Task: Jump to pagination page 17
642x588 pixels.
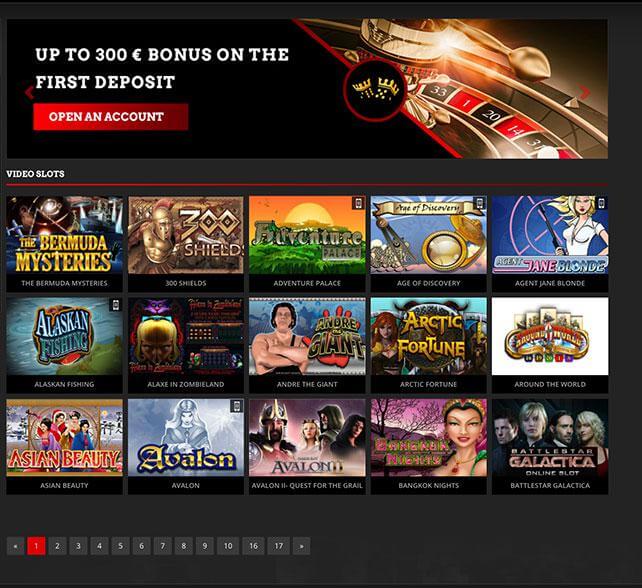Action: click(279, 546)
